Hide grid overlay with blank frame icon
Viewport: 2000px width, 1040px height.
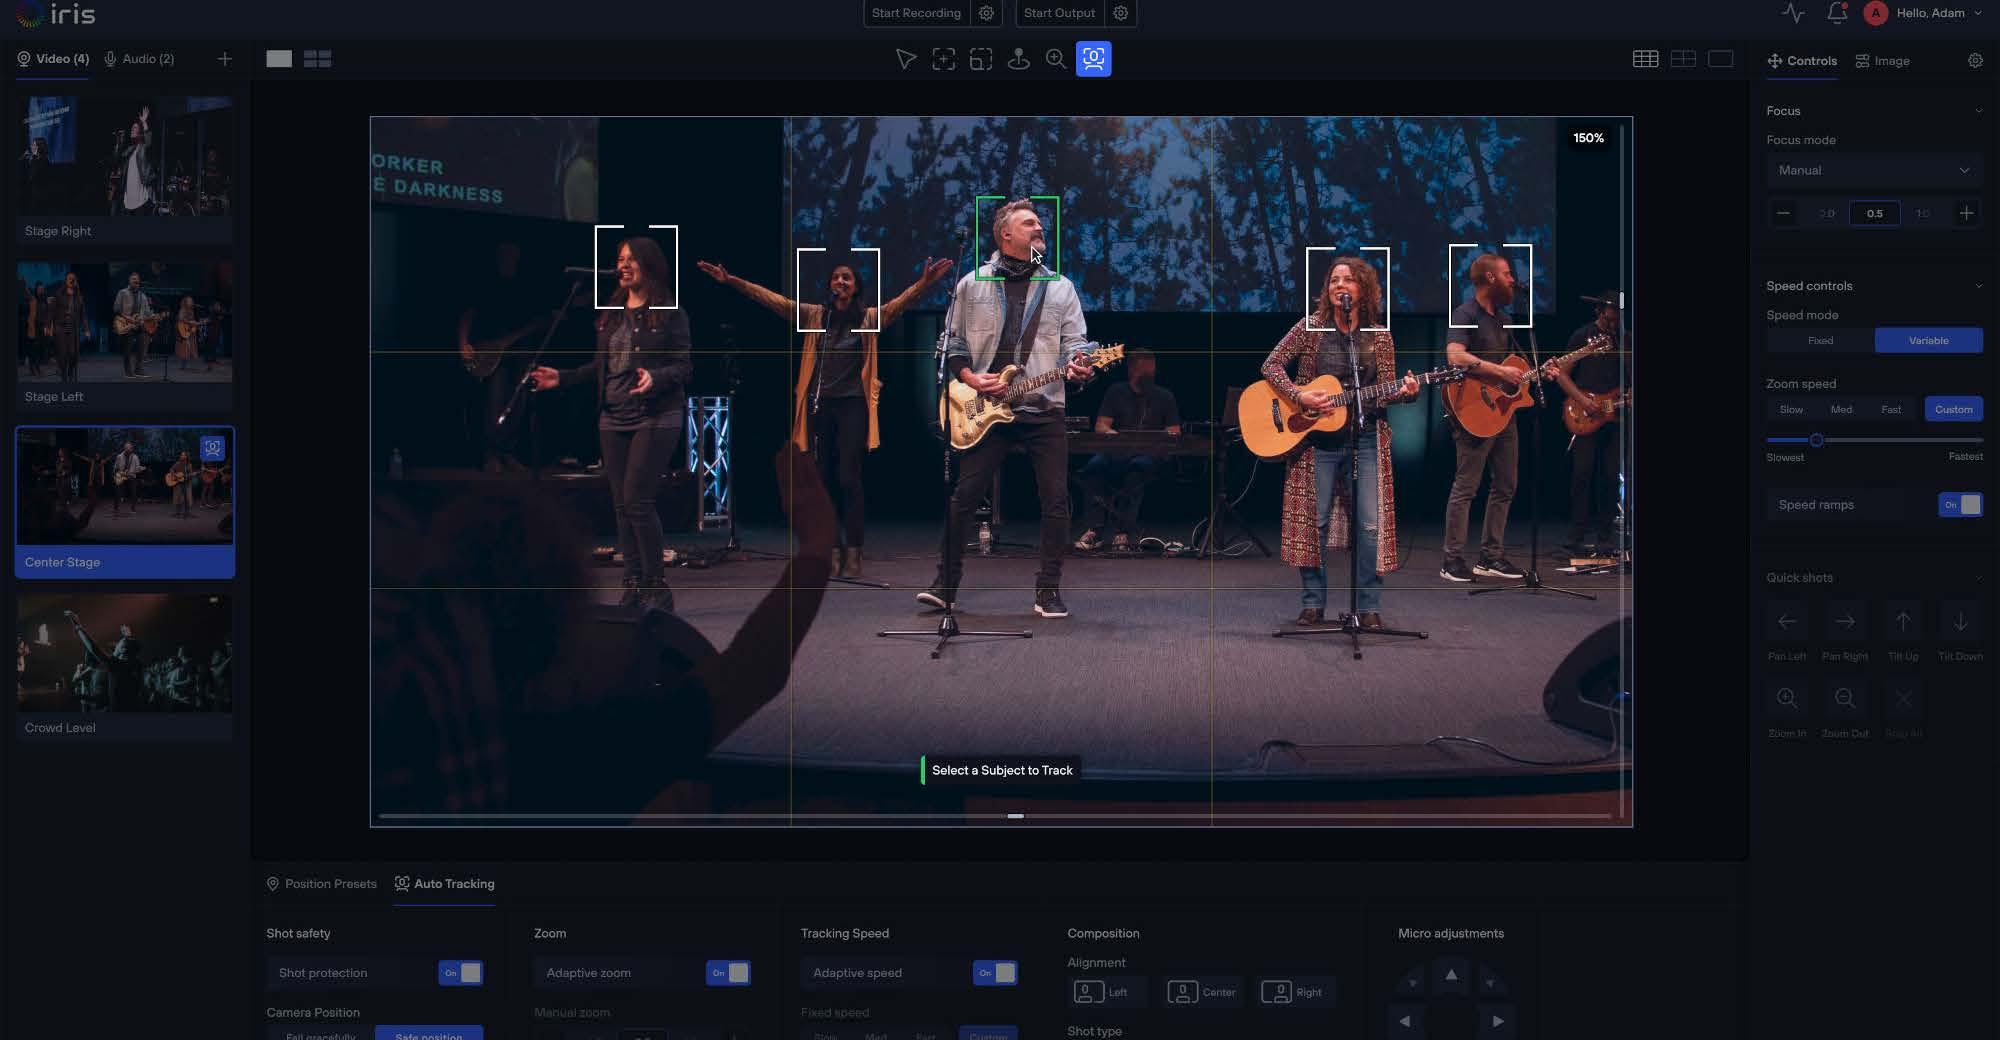[1721, 59]
